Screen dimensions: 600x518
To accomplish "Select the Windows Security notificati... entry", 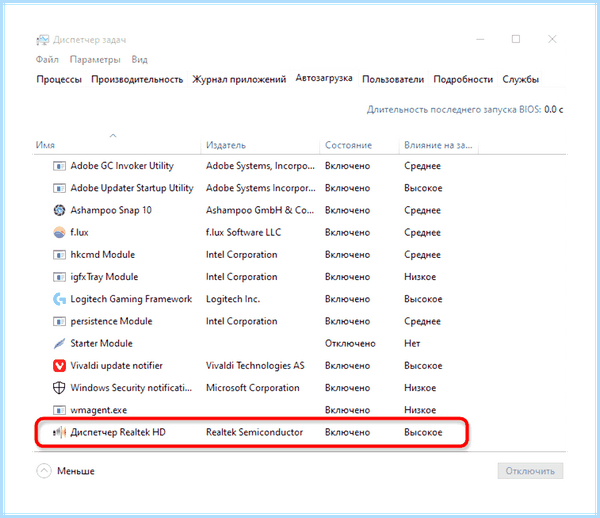I will coord(131,388).
